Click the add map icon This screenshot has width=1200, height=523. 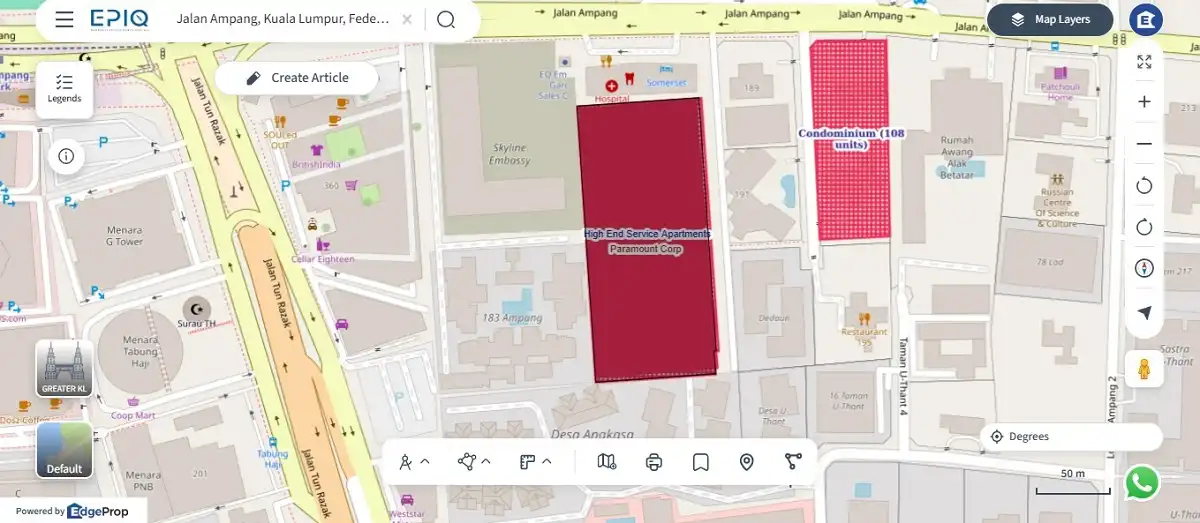click(607, 461)
